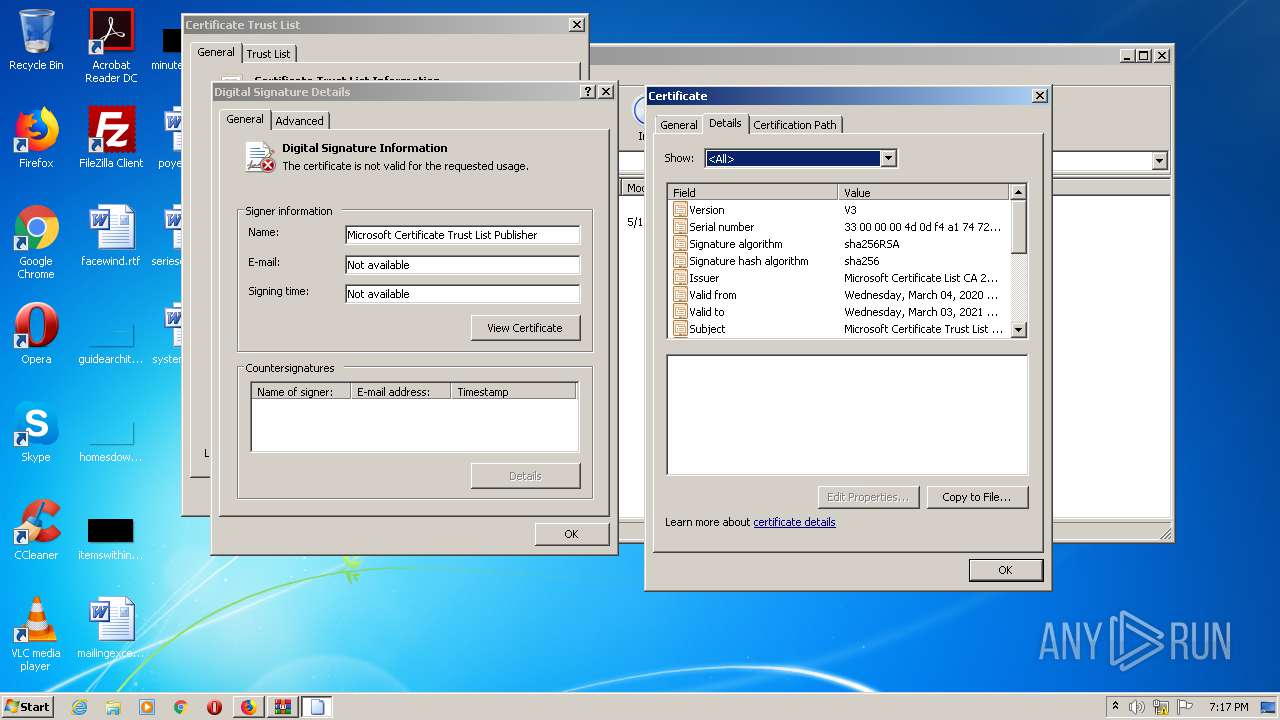
Task: Click the Value column header
Action: coord(924,192)
